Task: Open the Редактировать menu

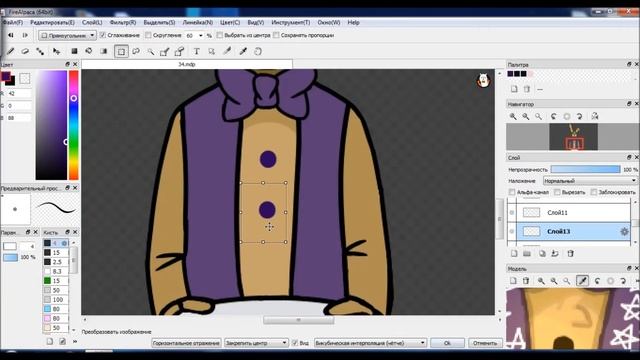Action: click(52, 22)
